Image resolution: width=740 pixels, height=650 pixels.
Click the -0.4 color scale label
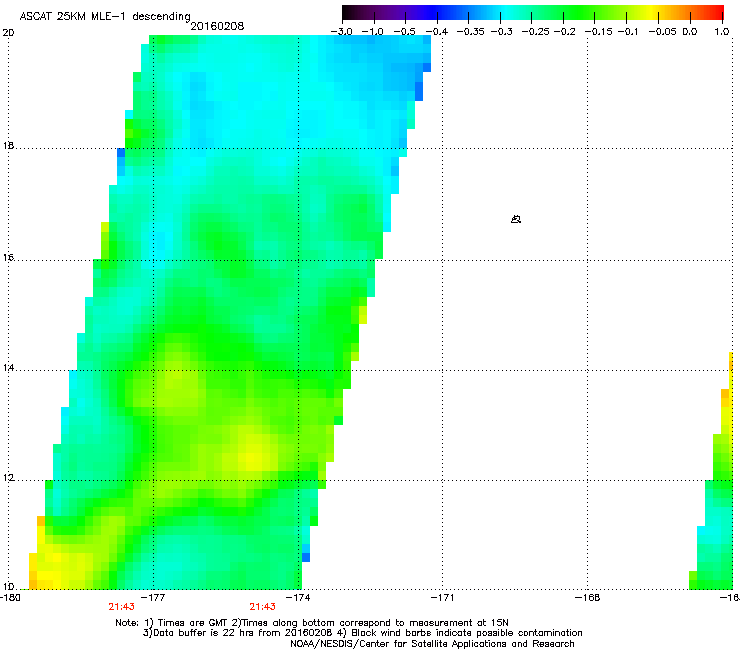click(x=437, y=32)
